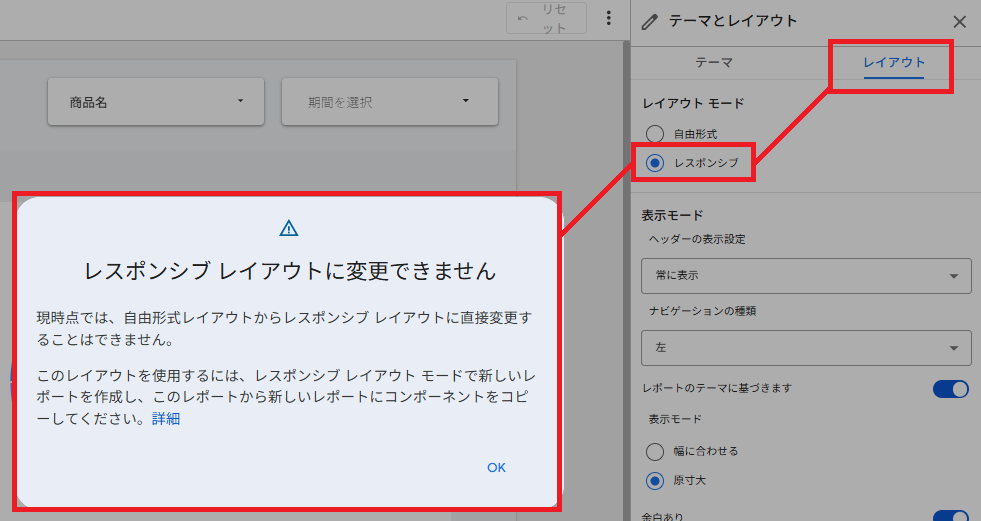Open the ナビゲーションの種類 dropdown showing 左
This screenshot has width=981, height=521.
[806, 348]
